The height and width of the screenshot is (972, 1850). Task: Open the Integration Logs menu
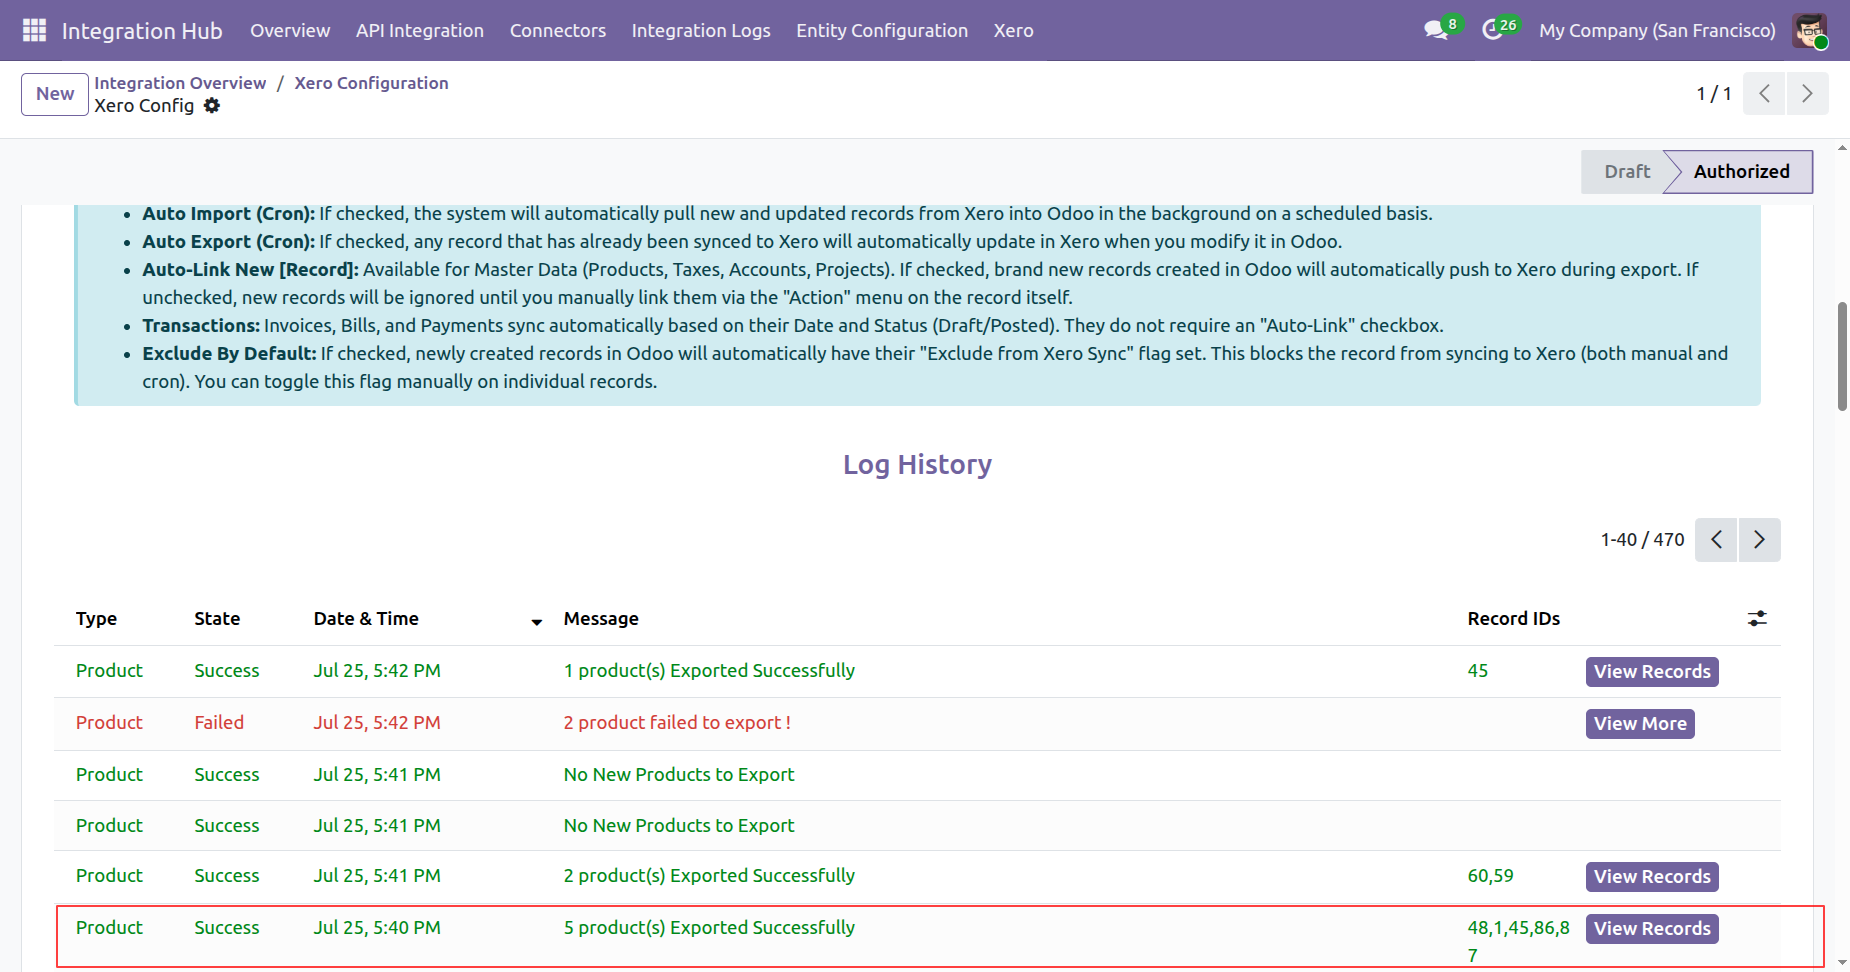point(701,30)
